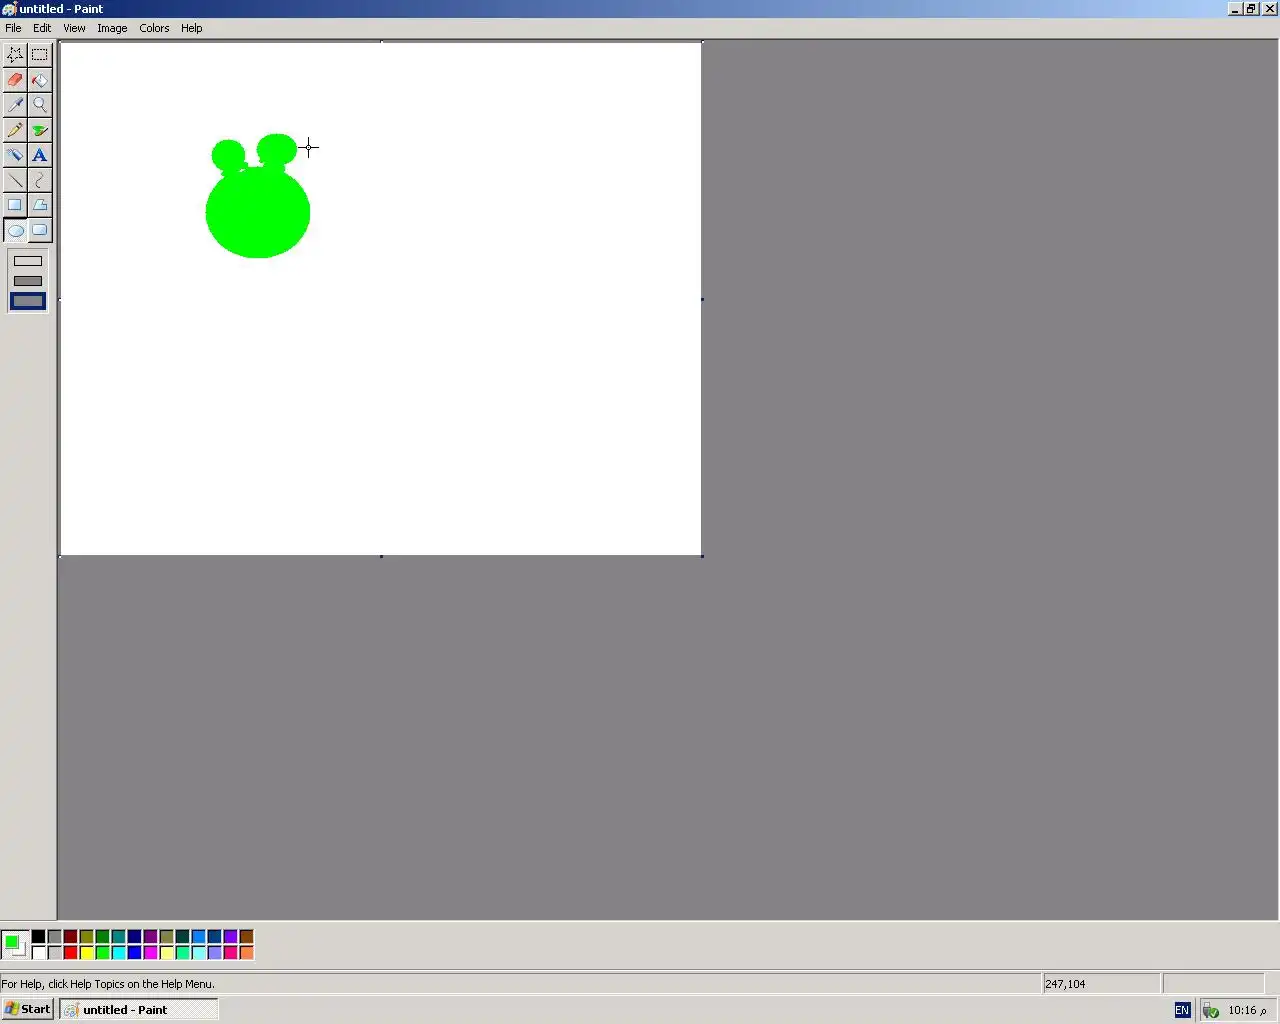
Task: Pick the teal color swatch
Action: pyautogui.click(x=118, y=937)
